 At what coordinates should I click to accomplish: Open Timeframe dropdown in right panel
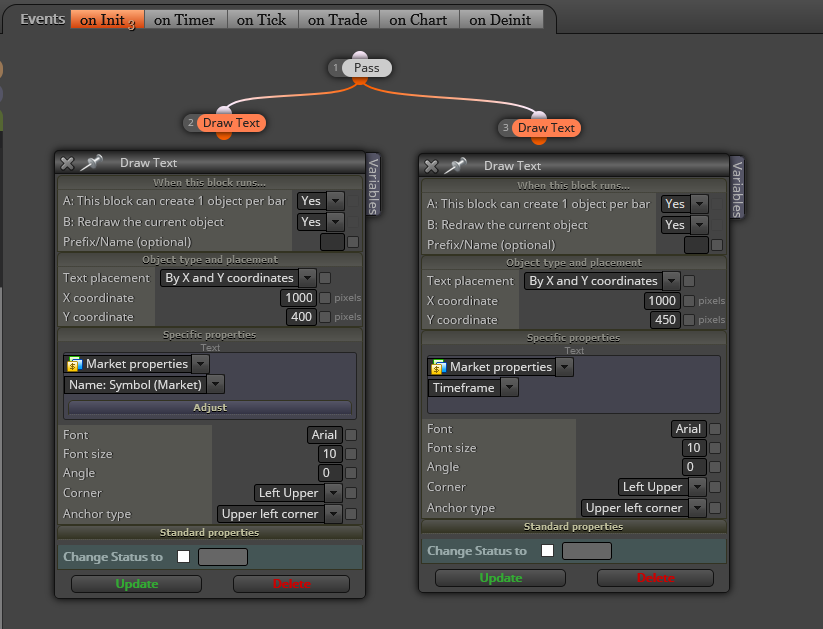[509, 388]
